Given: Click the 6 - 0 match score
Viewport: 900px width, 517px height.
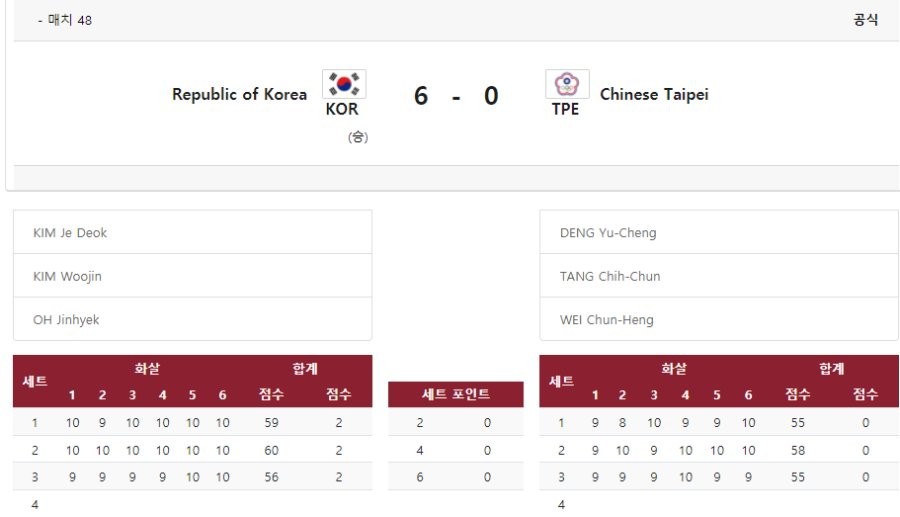Looking at the screenshot, I should pos(456,96).
